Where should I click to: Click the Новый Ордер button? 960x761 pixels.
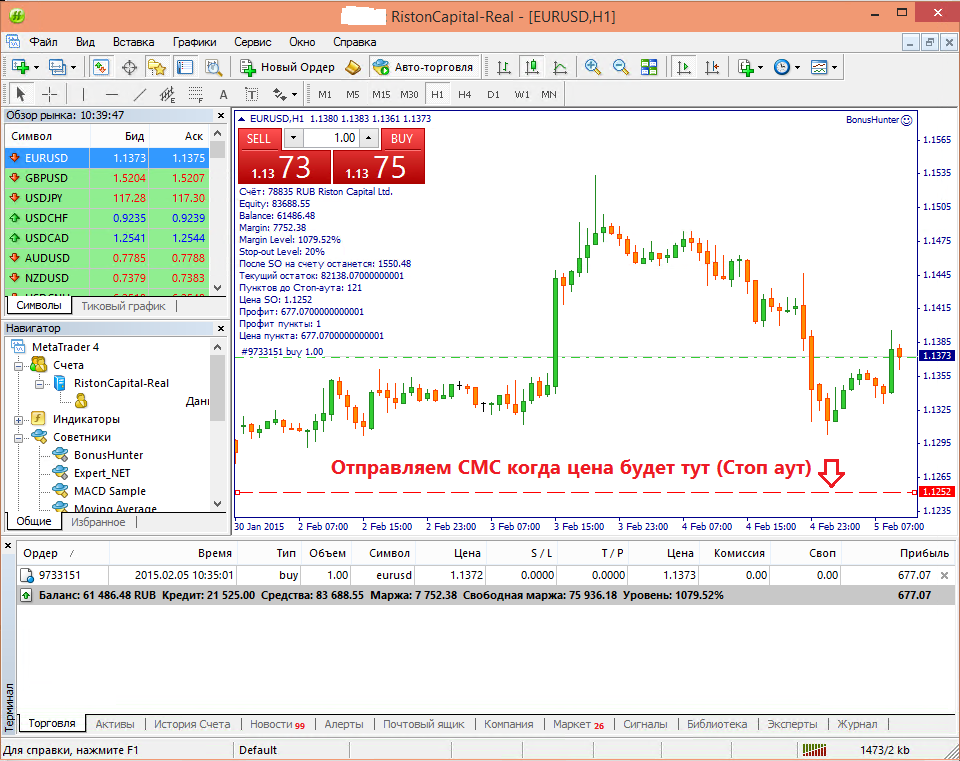pyautogui.click(x=287, y=67)
